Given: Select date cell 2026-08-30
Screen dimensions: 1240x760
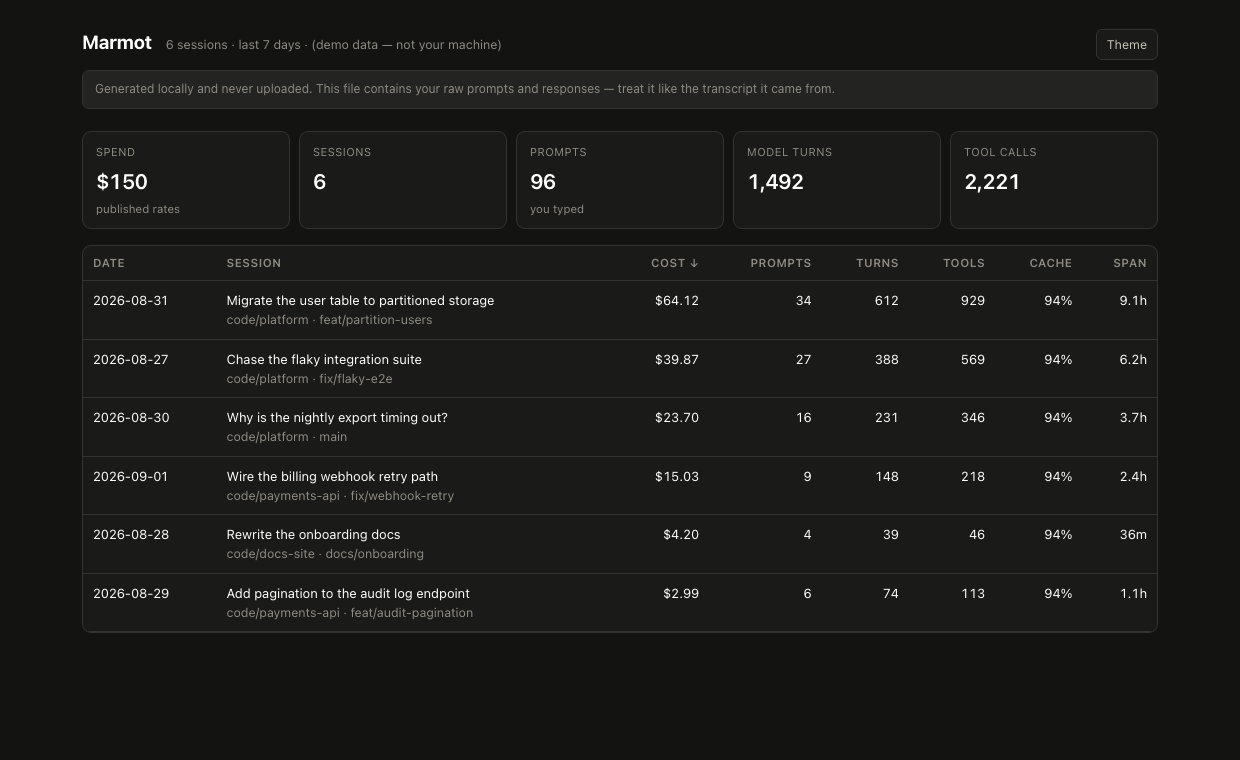Looking at the screenshot, I should (131, 417).
